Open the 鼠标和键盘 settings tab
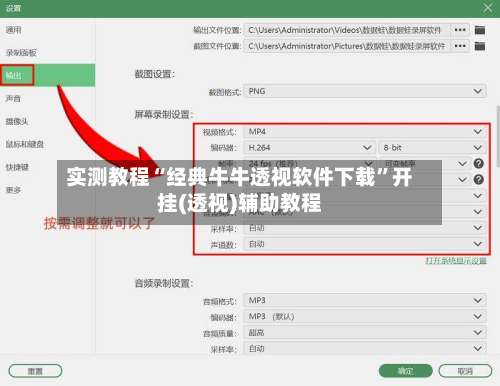500x386 pixels. coord(25,144)
